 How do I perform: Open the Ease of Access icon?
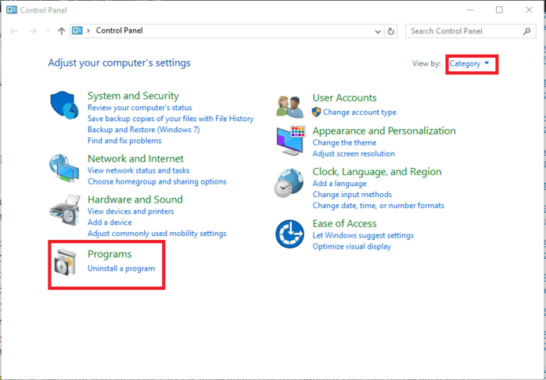point(290,233)
